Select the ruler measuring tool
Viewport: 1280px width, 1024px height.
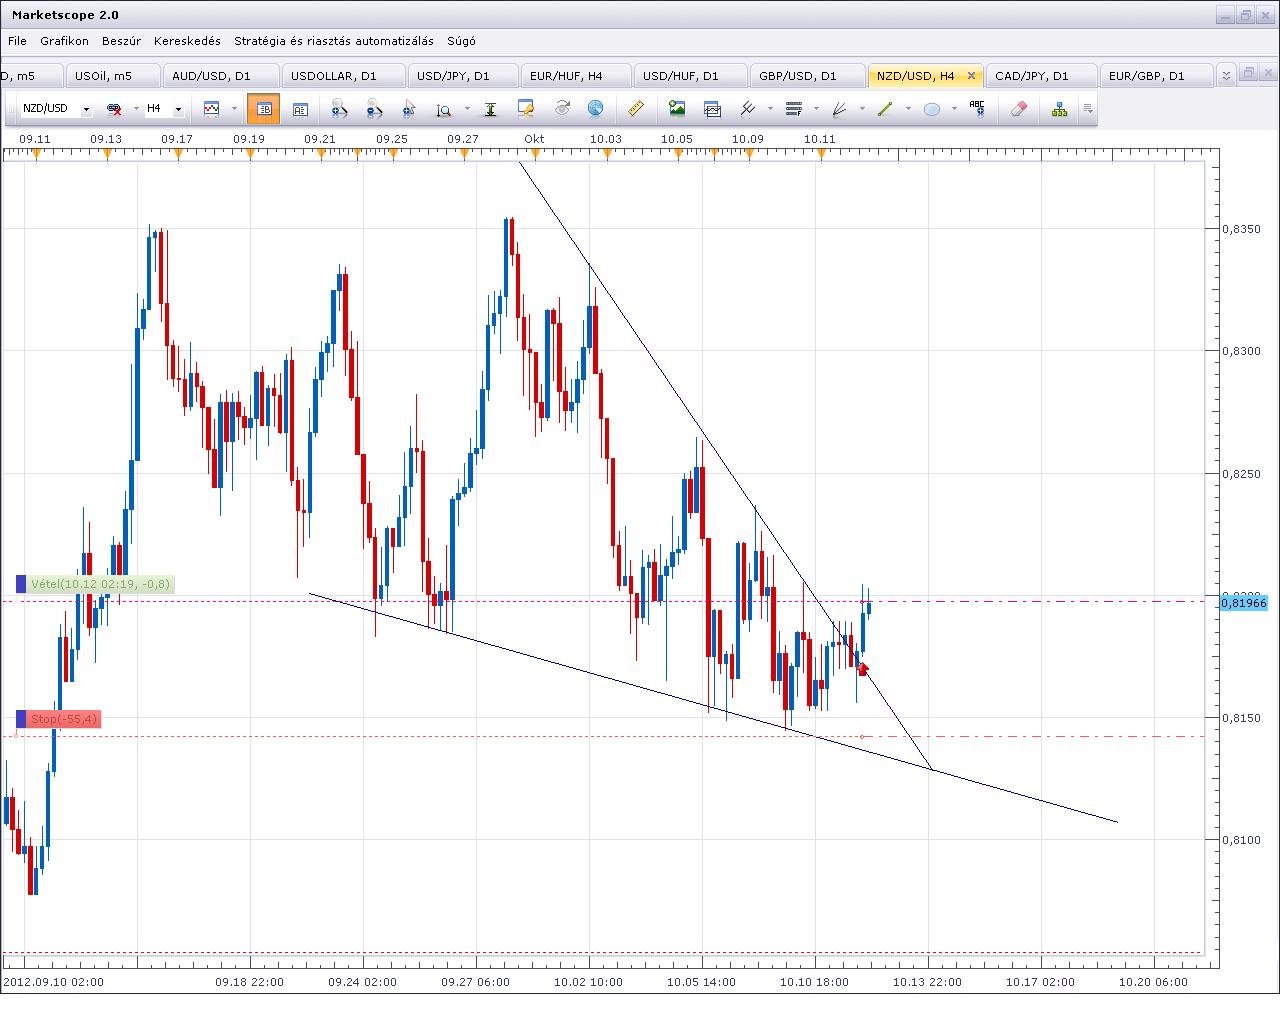click(x=635, y=108)
